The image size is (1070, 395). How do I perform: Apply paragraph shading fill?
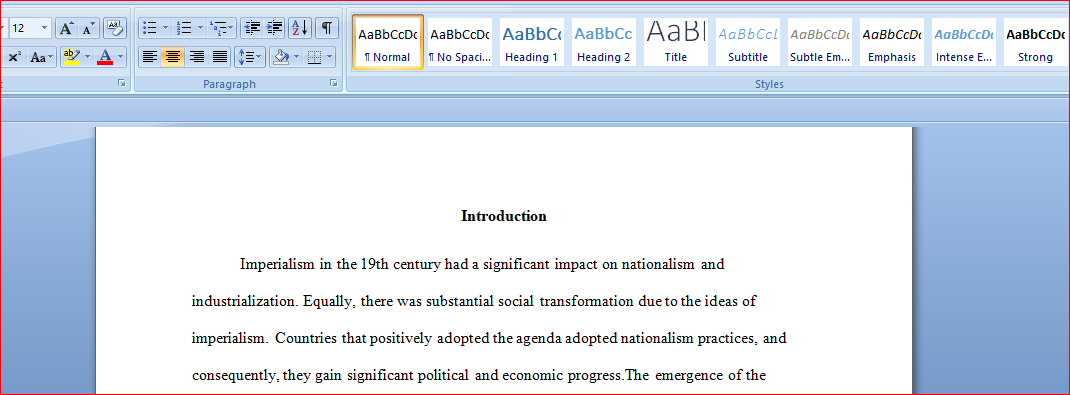[280, 57]
